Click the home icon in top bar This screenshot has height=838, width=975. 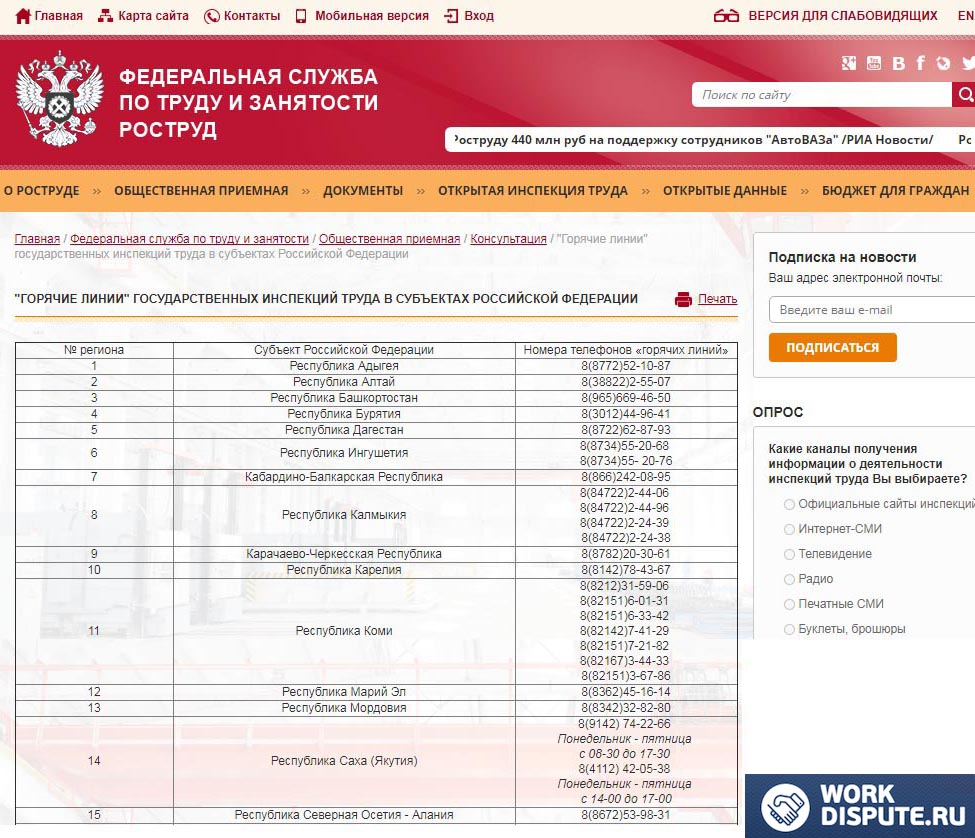point(22,16)
